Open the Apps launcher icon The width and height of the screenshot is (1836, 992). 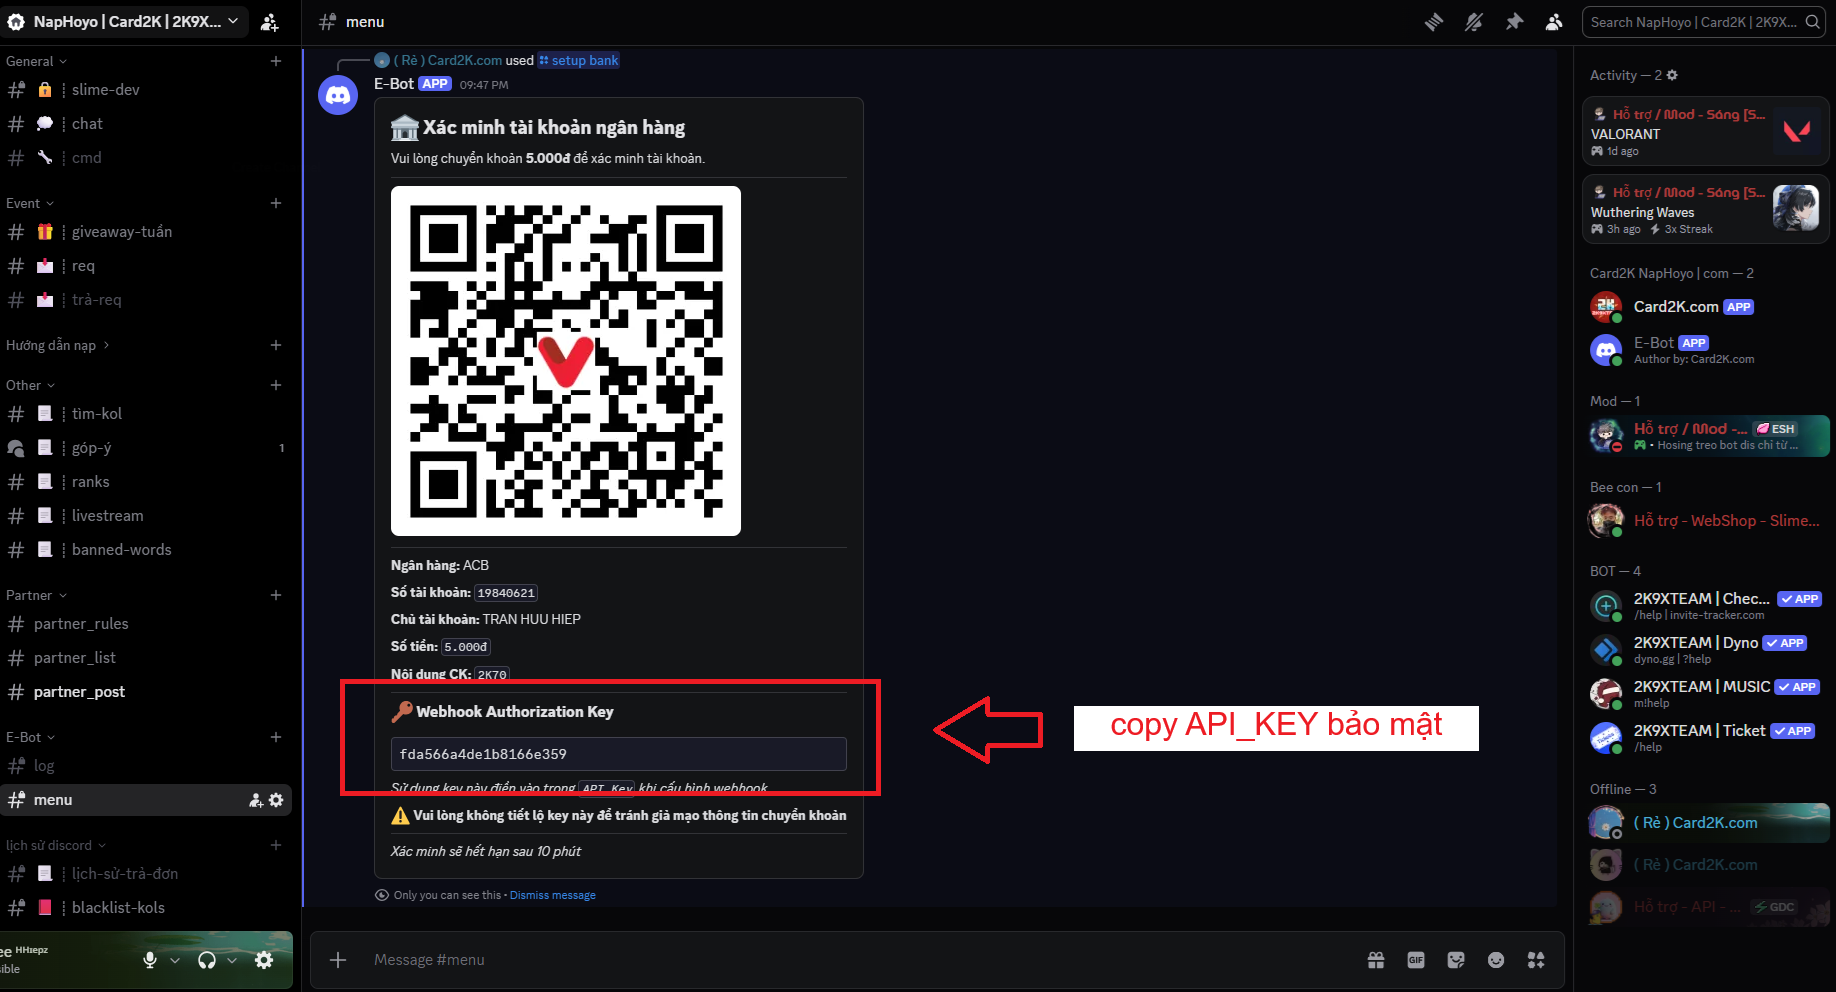tap(1536, 960)
